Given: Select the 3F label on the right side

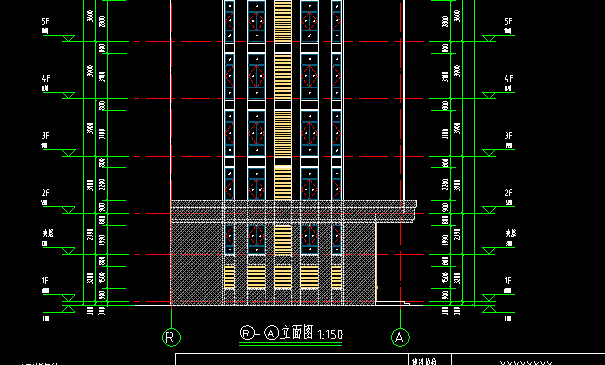Looking at the screenshot, I should pos(509,136).
